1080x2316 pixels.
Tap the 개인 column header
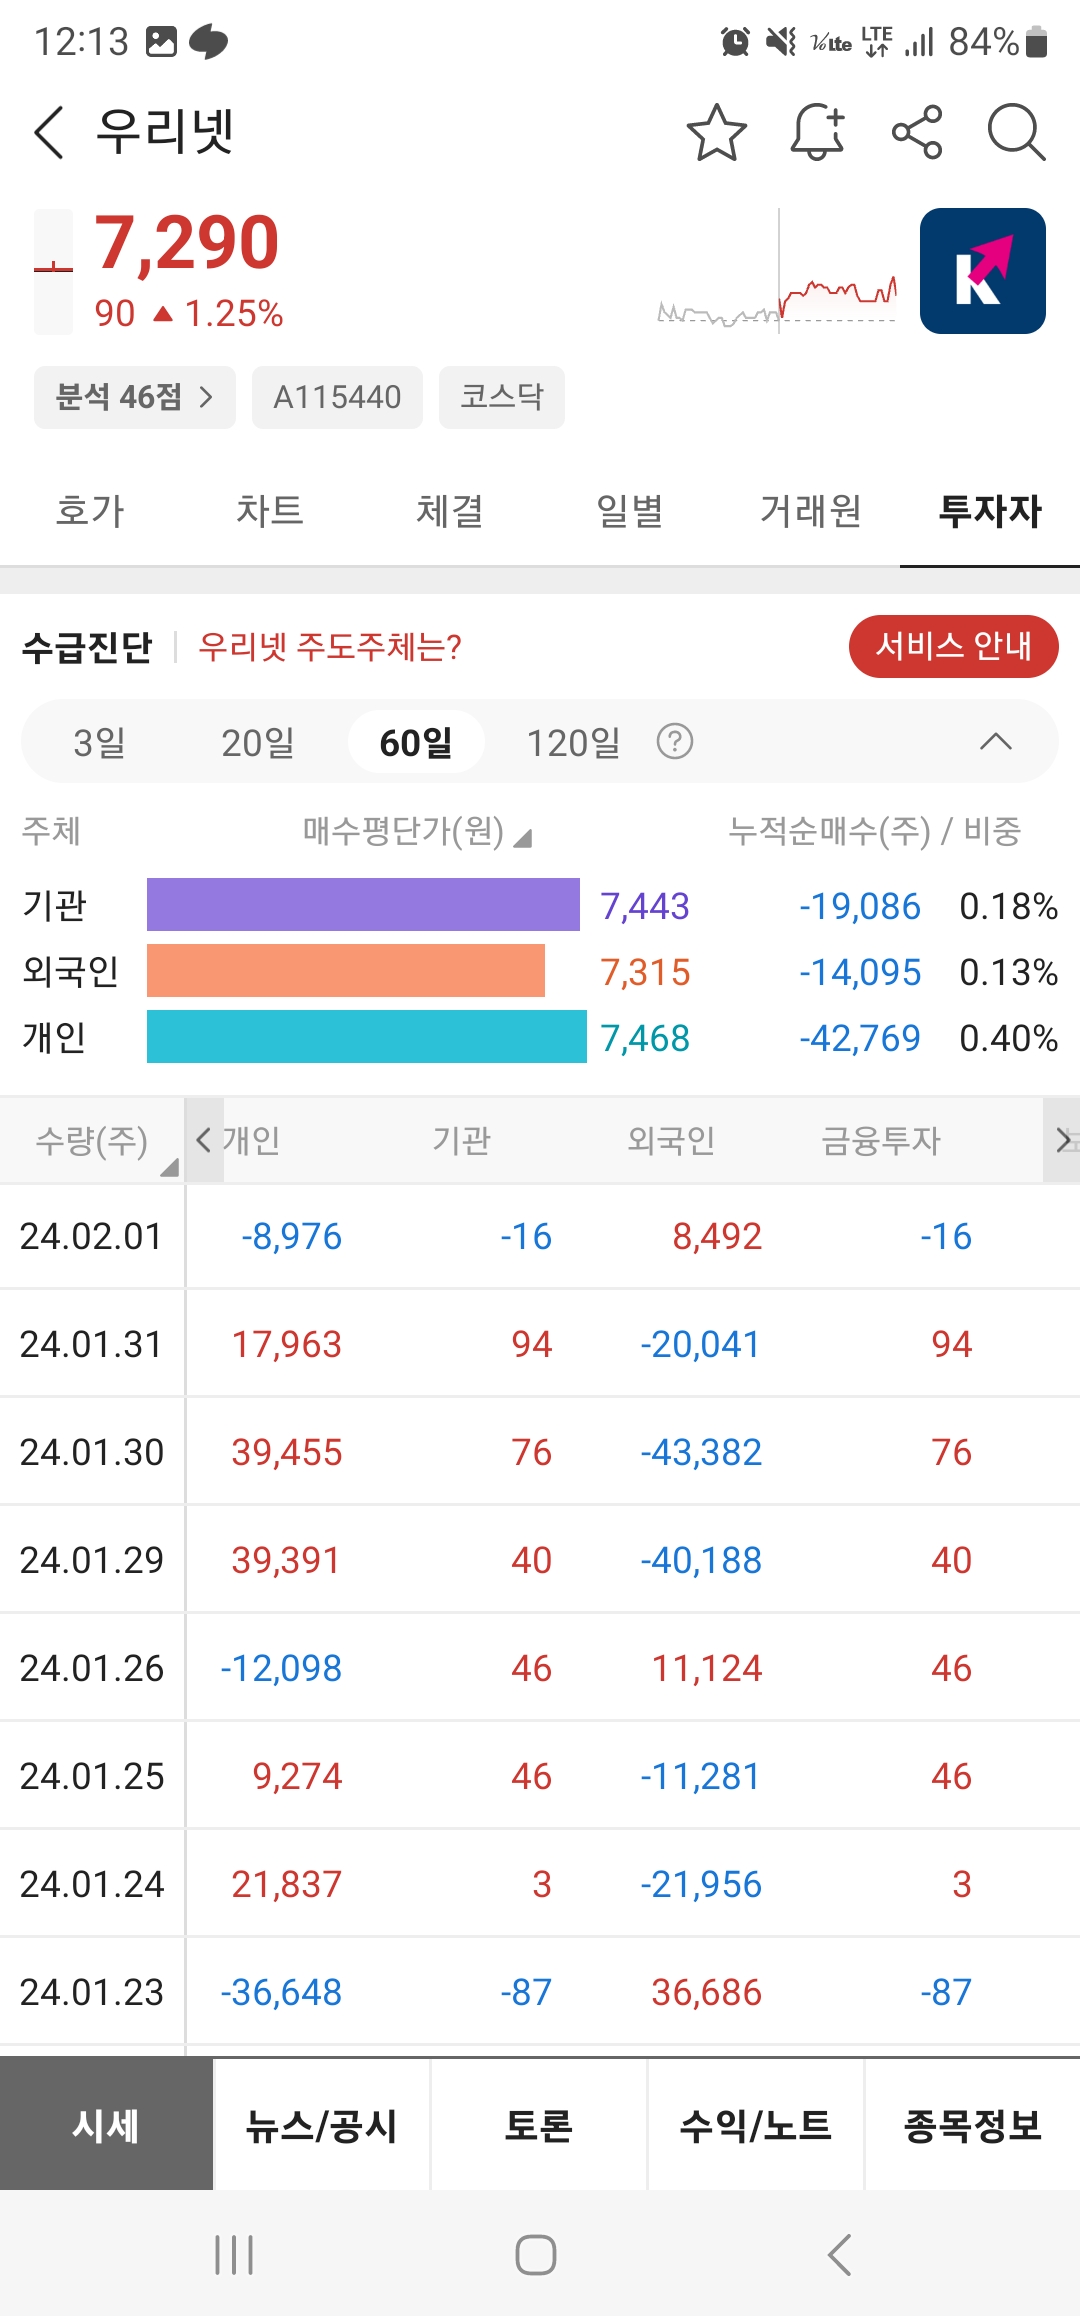[x=251, y=1140]
